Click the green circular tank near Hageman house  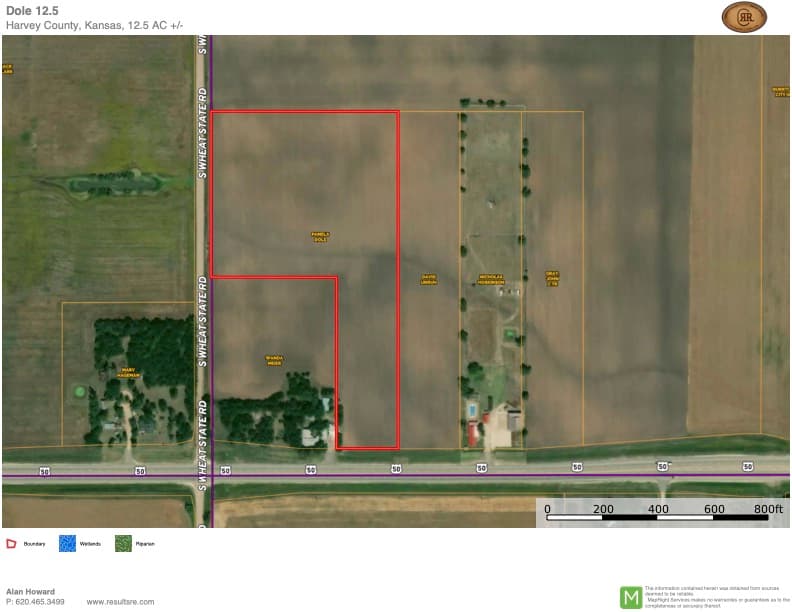click(x=80, y=392)
